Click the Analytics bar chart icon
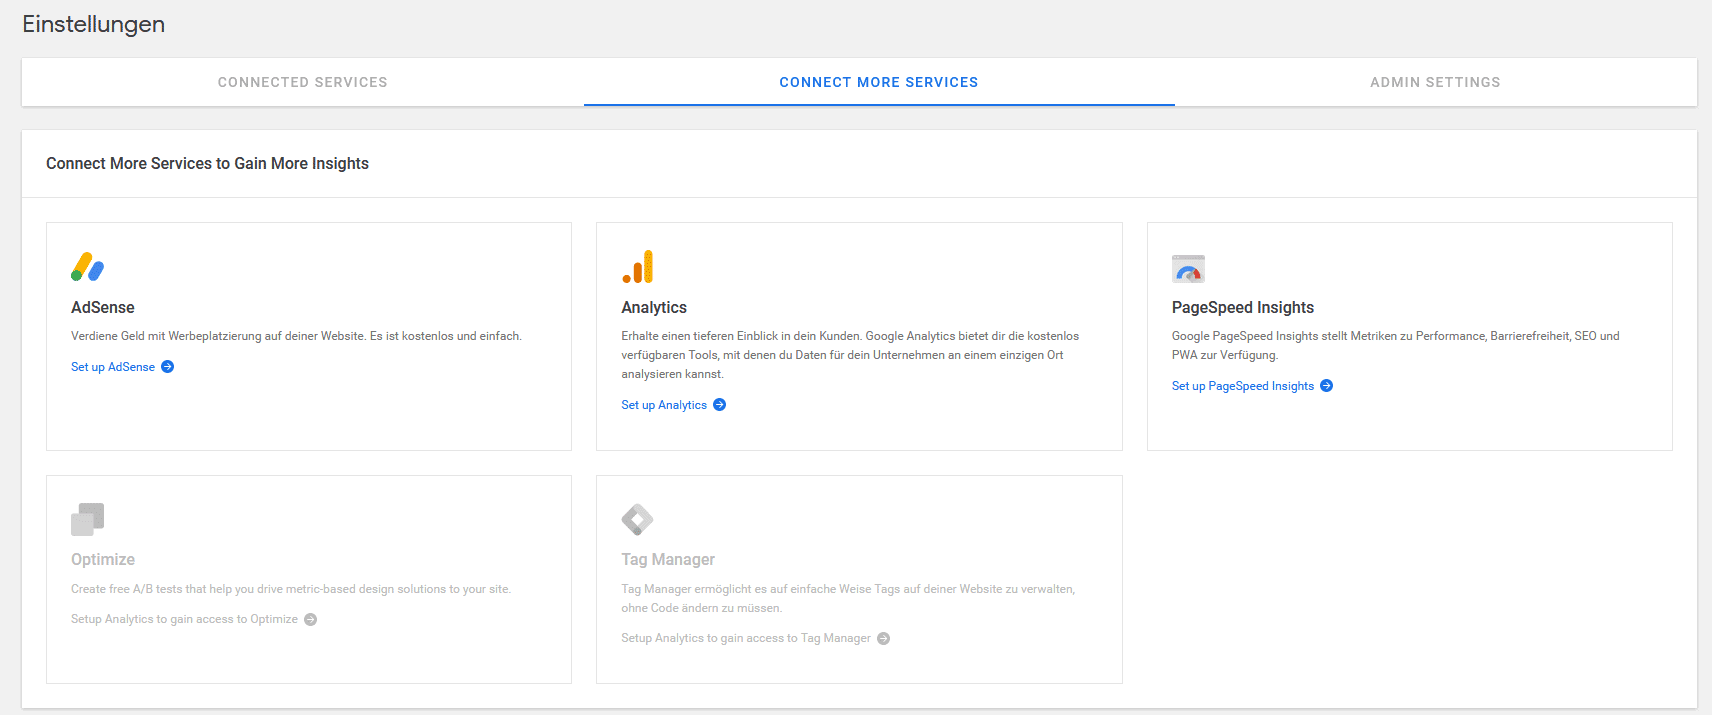This screenshot has width=1712, height=715. (x=638, y=267)
